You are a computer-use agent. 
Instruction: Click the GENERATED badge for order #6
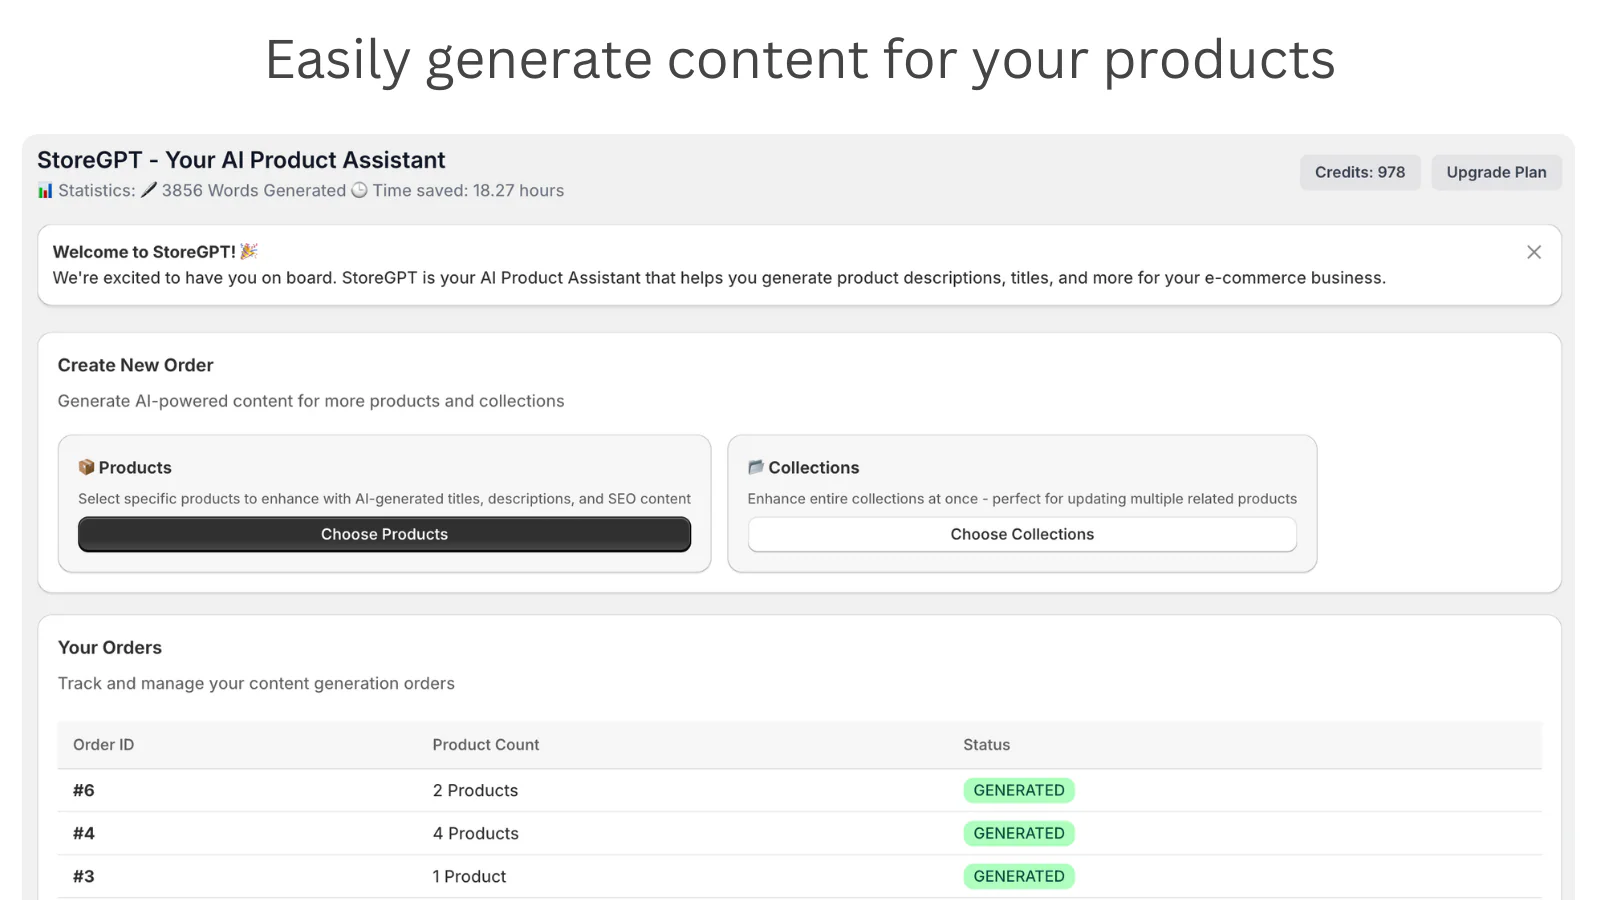click(1019, 790)
